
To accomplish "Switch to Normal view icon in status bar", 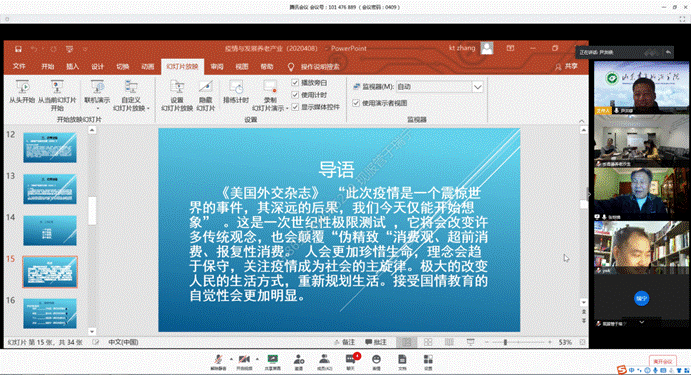I will tap(406, 342).
